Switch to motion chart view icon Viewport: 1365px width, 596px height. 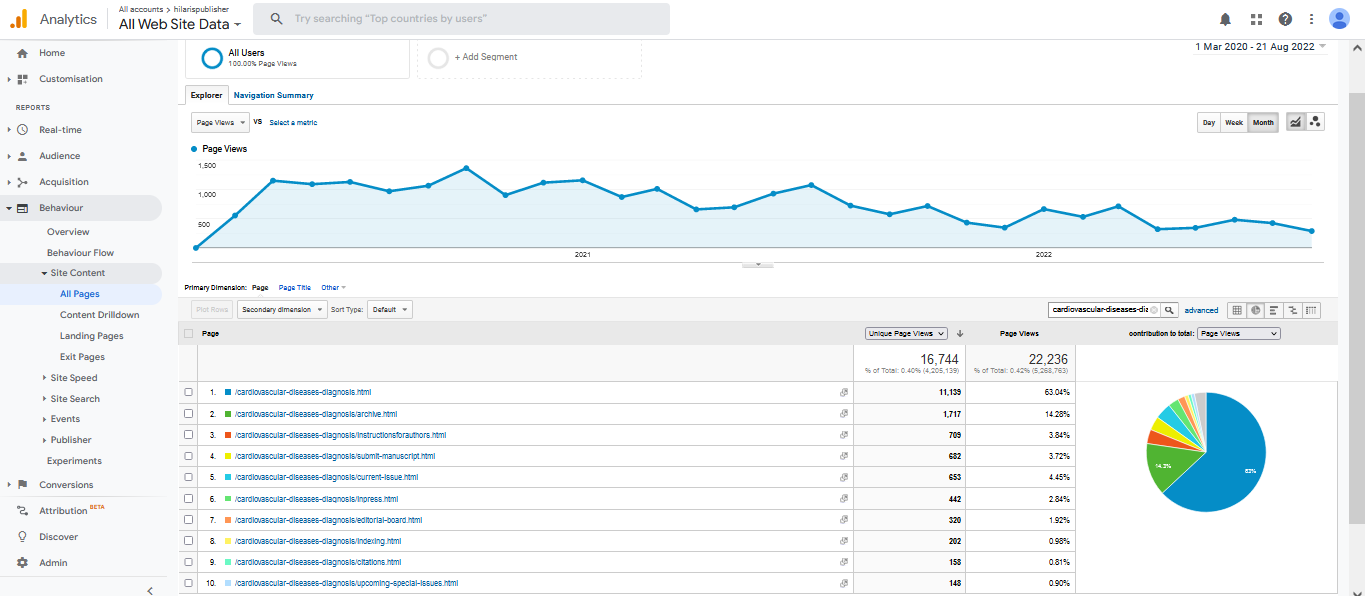pyautogui.click(x=1315, y=122)
